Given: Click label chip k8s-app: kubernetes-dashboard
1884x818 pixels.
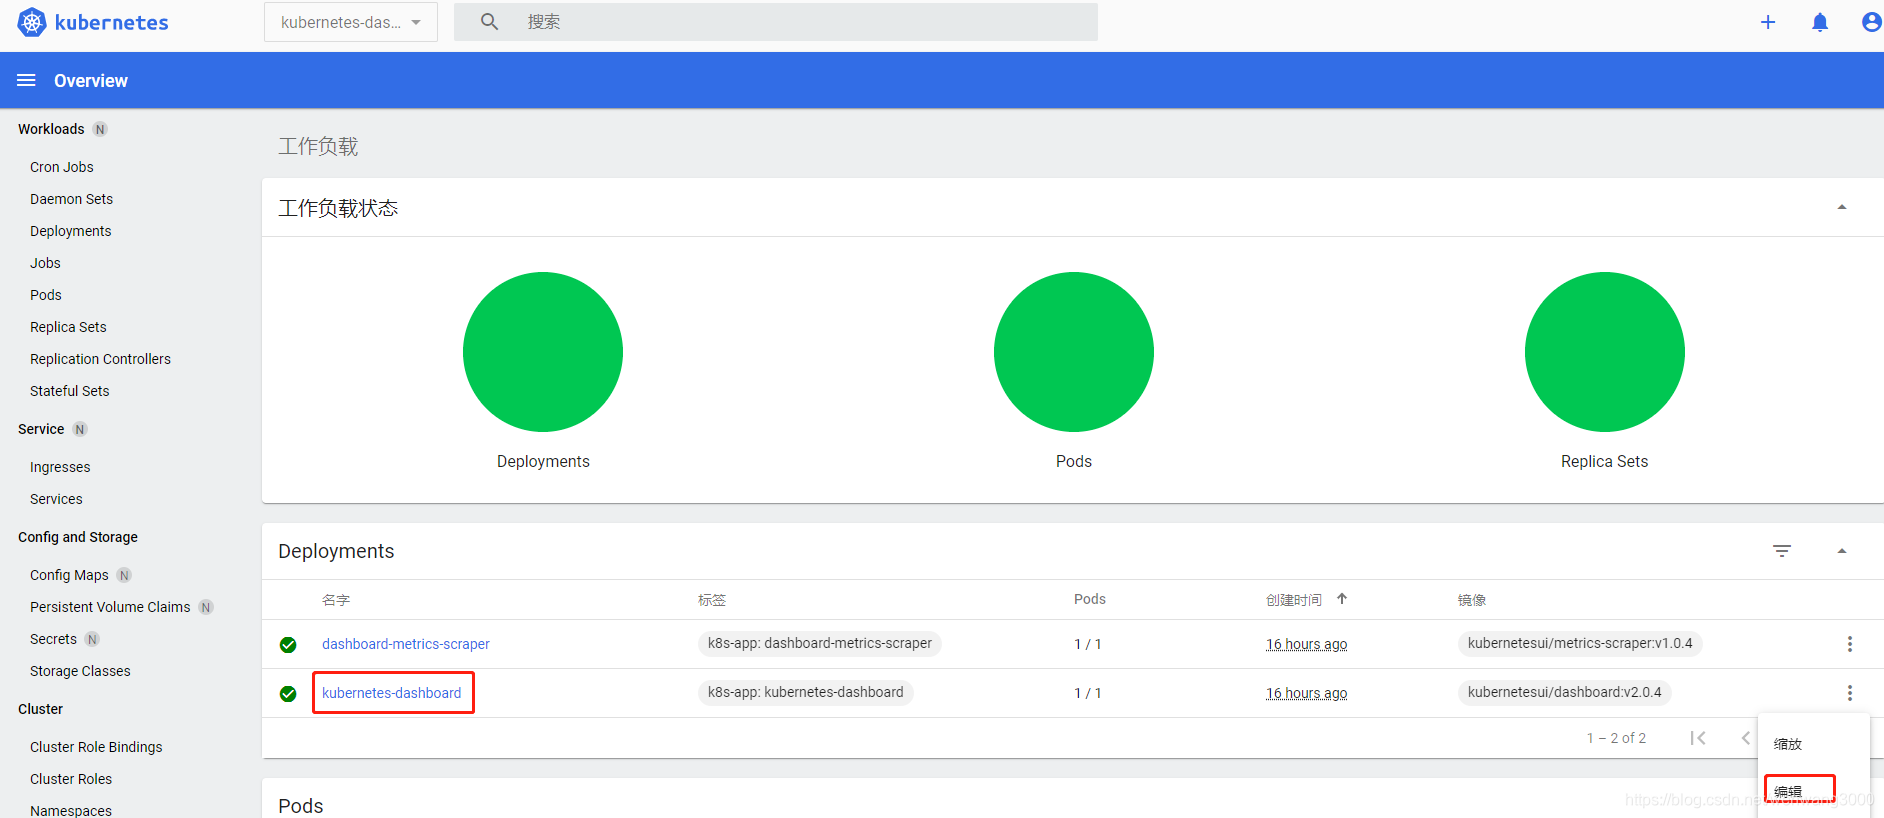Looking at the screenshot, I should pyautogui.click(x=806, y=693).
